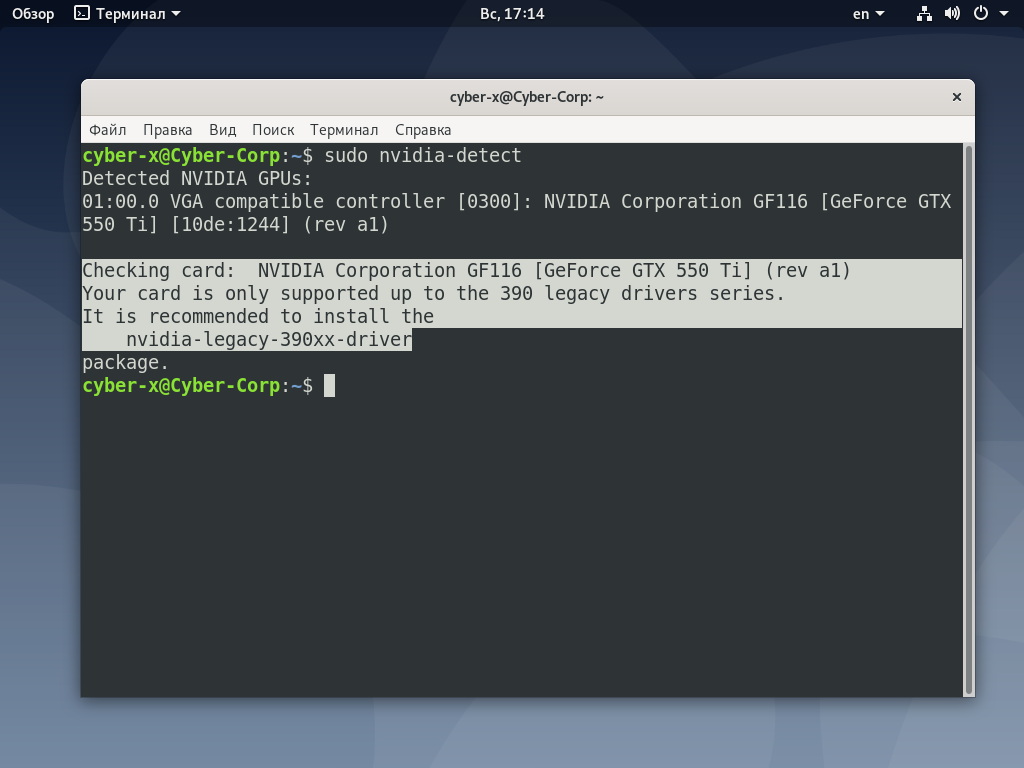Click the '01:00.0 VGA compatible controller' text
The width and height of the screenshot is (1024, 768).
tap(263, 201)
